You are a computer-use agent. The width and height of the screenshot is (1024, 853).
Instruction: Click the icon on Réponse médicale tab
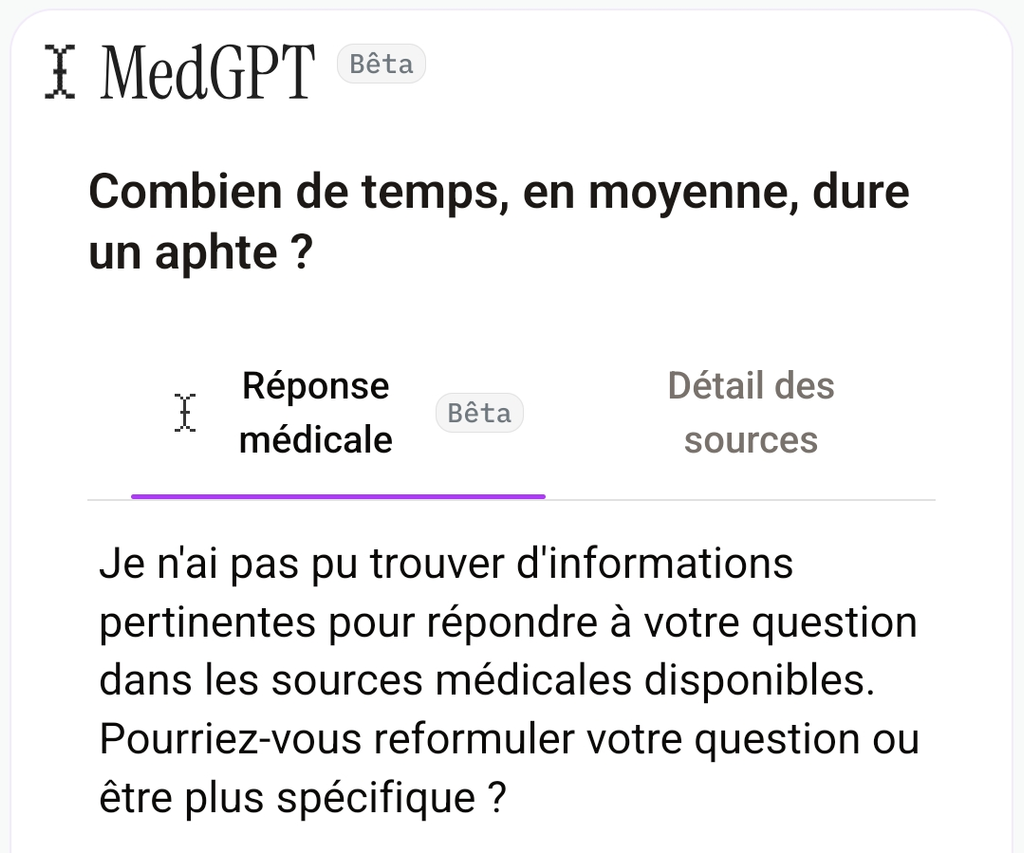pos(185,412)
